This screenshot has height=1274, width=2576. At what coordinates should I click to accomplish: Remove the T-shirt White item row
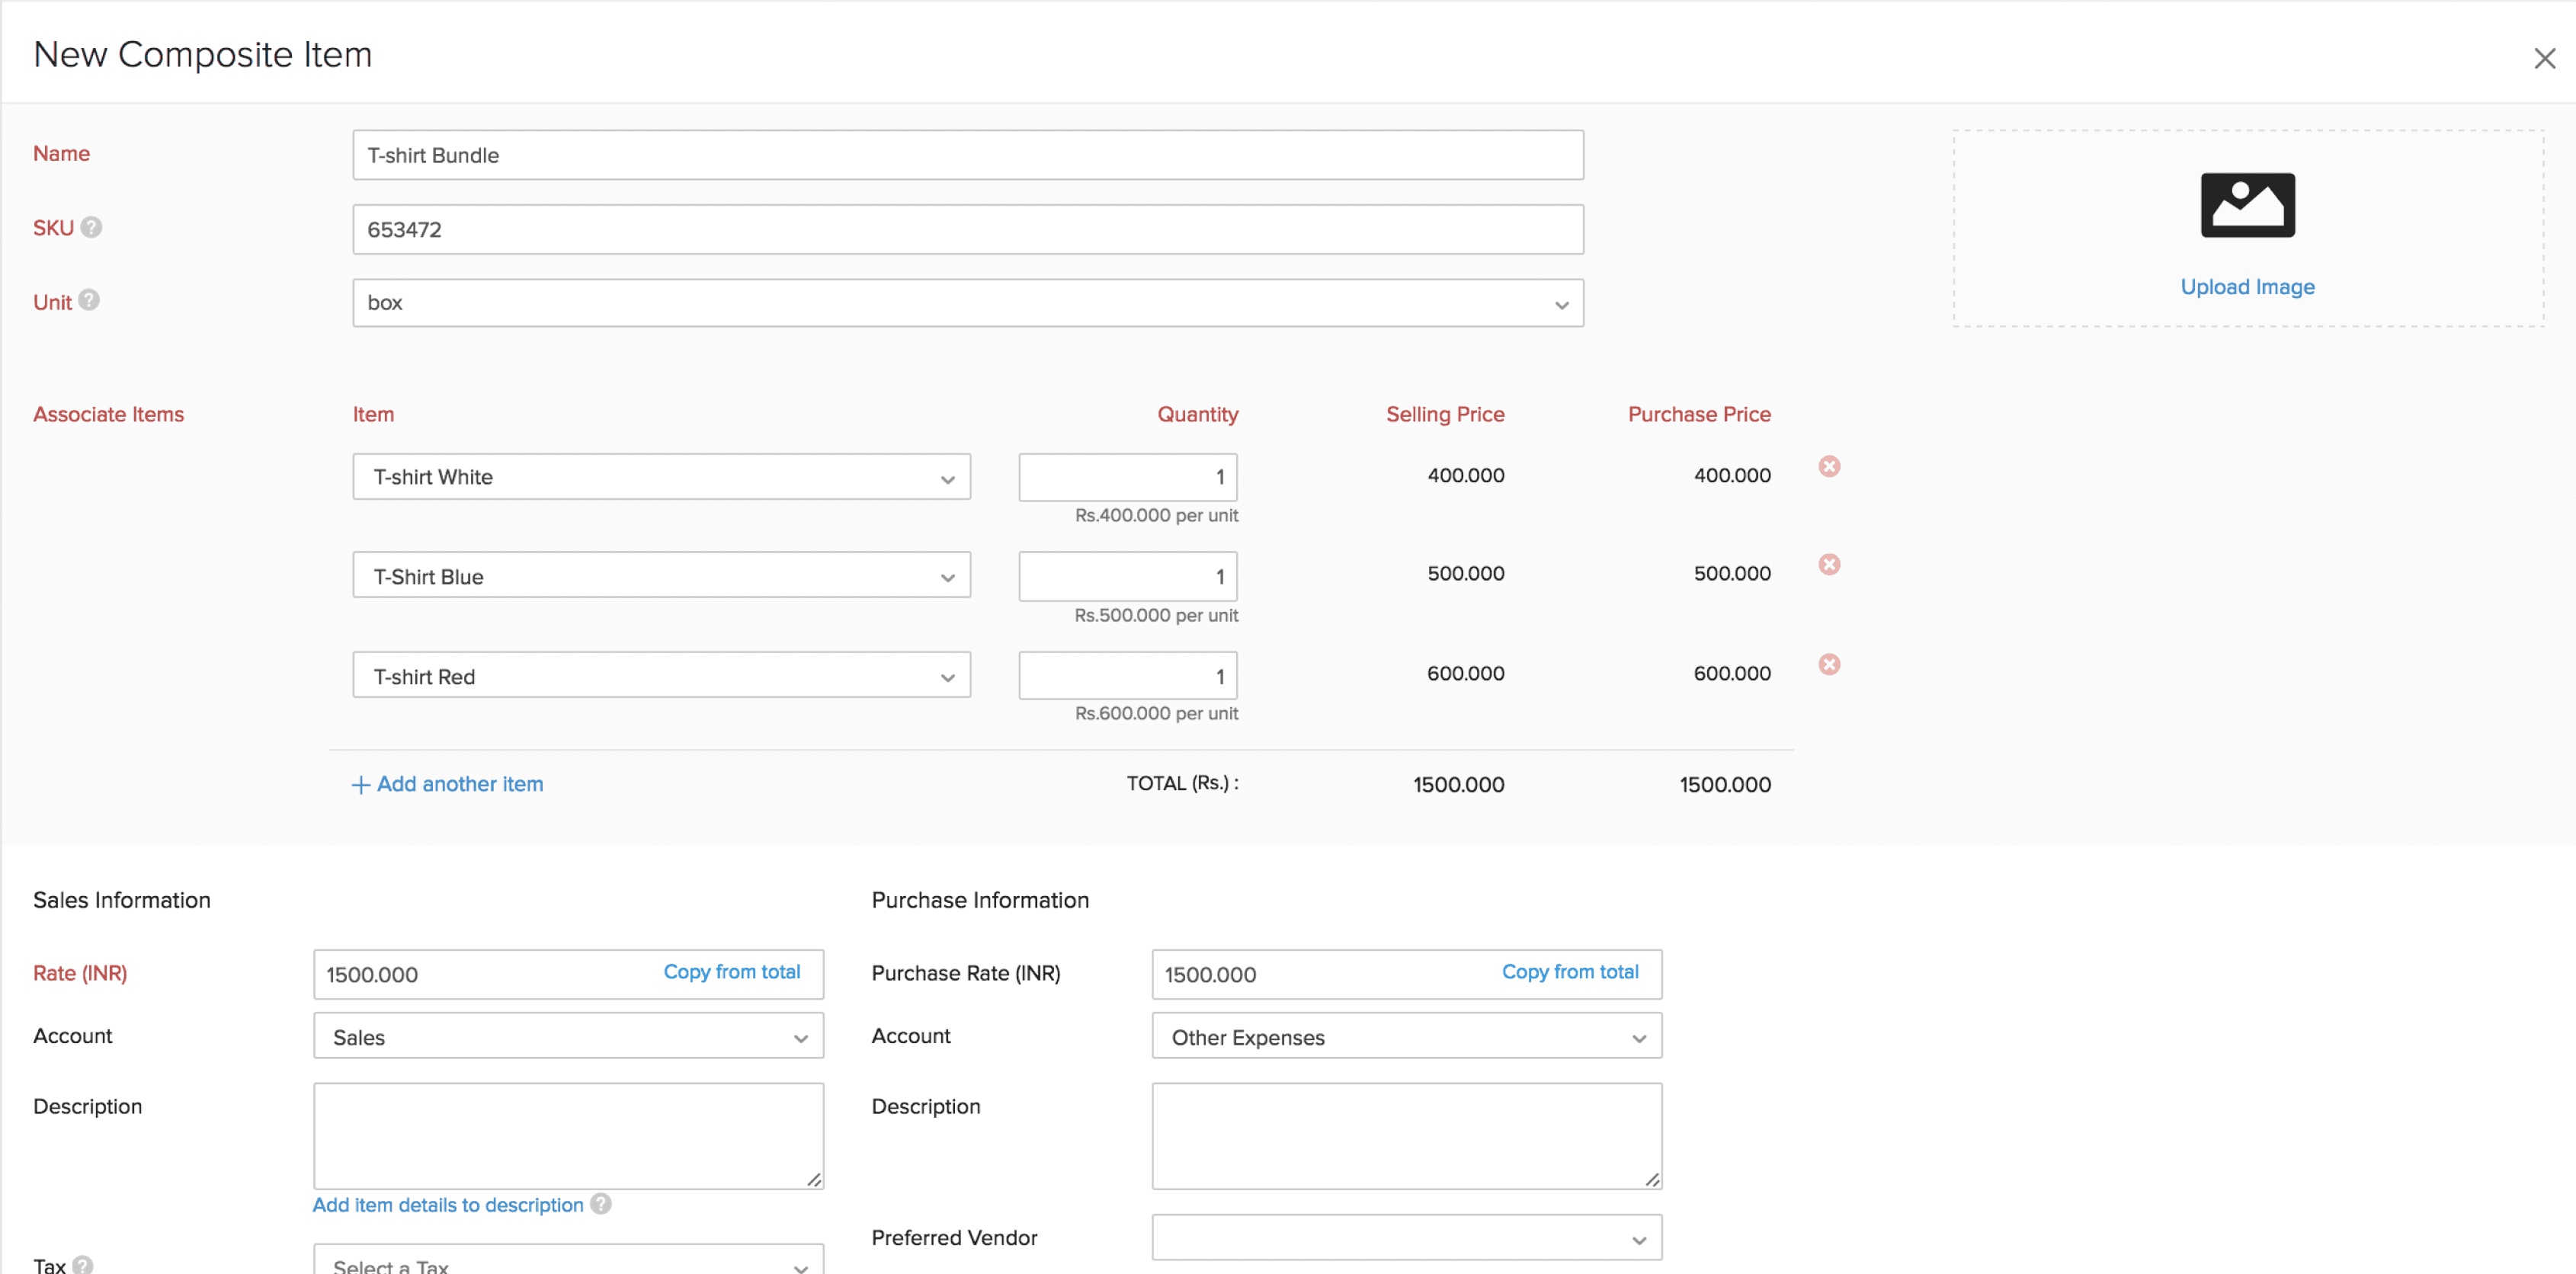tap(1828, 466)
